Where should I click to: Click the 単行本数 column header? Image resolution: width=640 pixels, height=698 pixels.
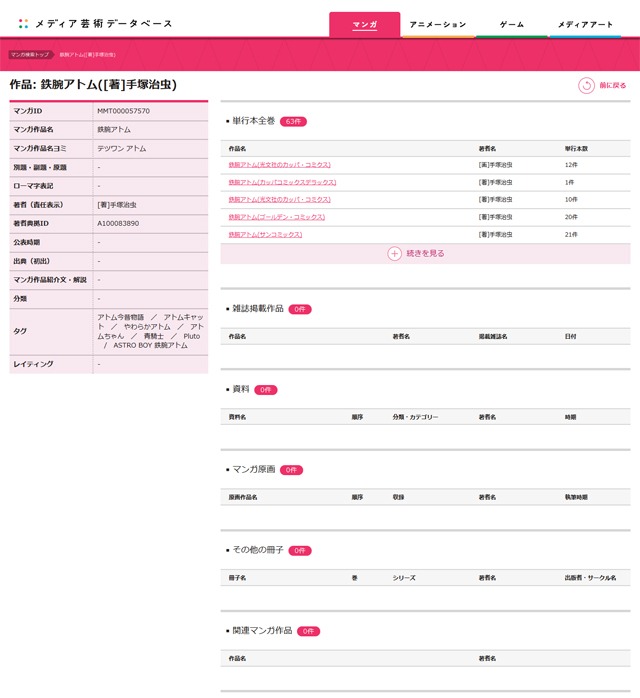(576, 147)
